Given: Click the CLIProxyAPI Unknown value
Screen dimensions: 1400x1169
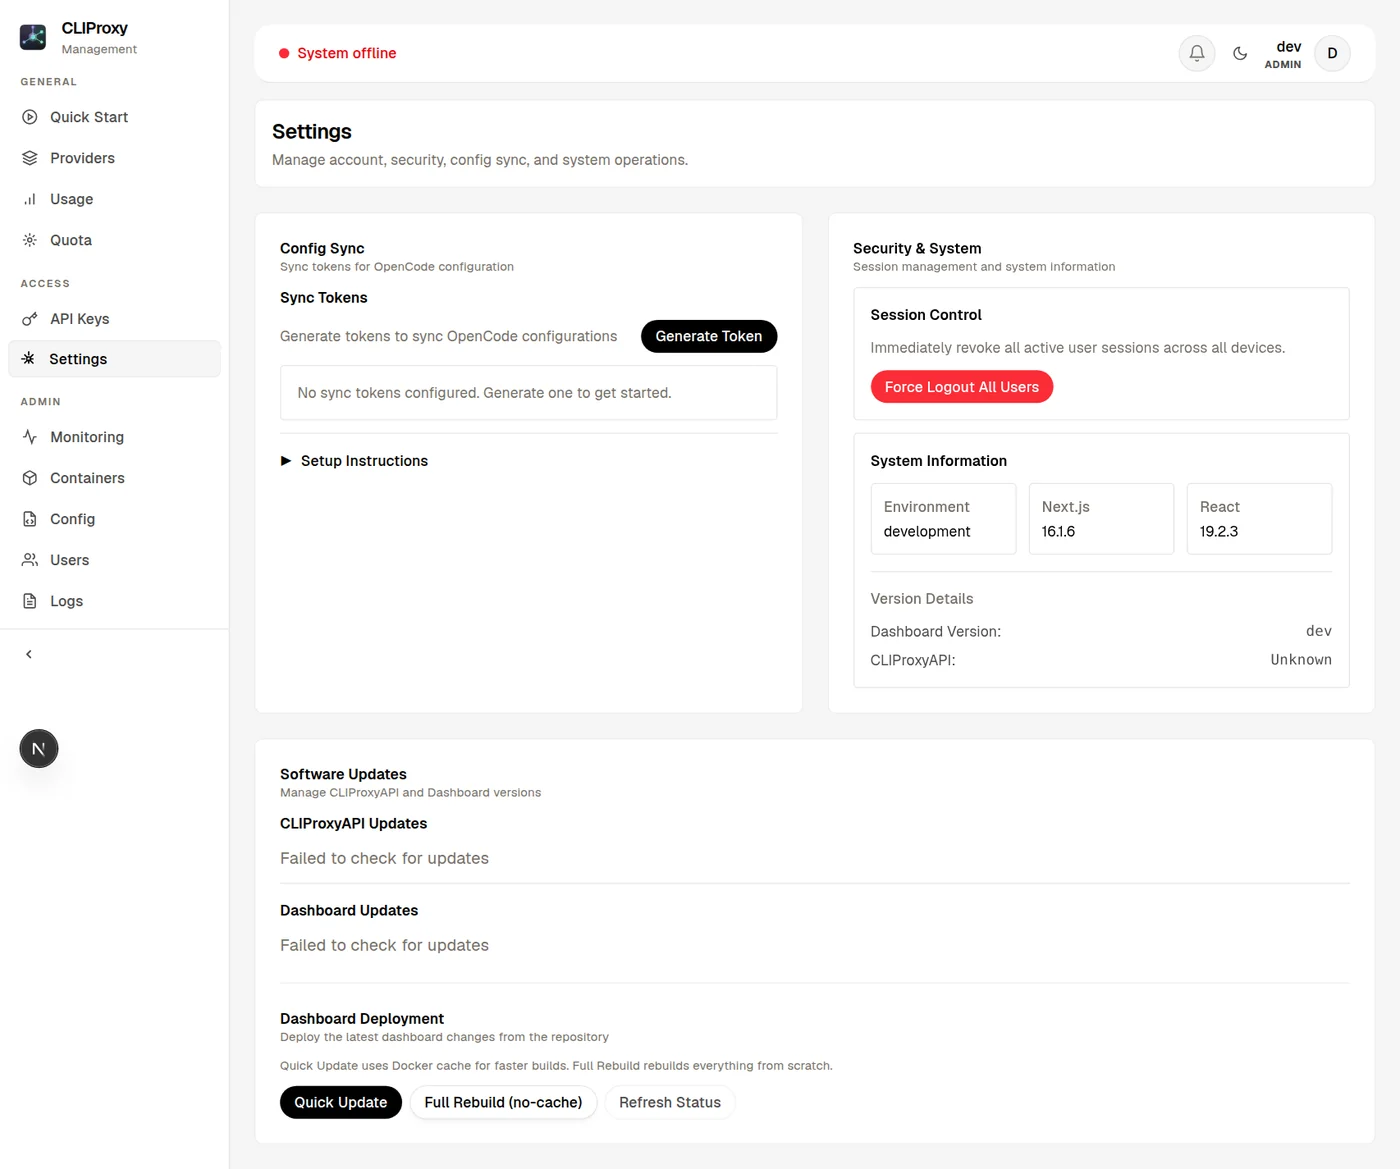Looking at the screenshot, I should (1301, 660).
